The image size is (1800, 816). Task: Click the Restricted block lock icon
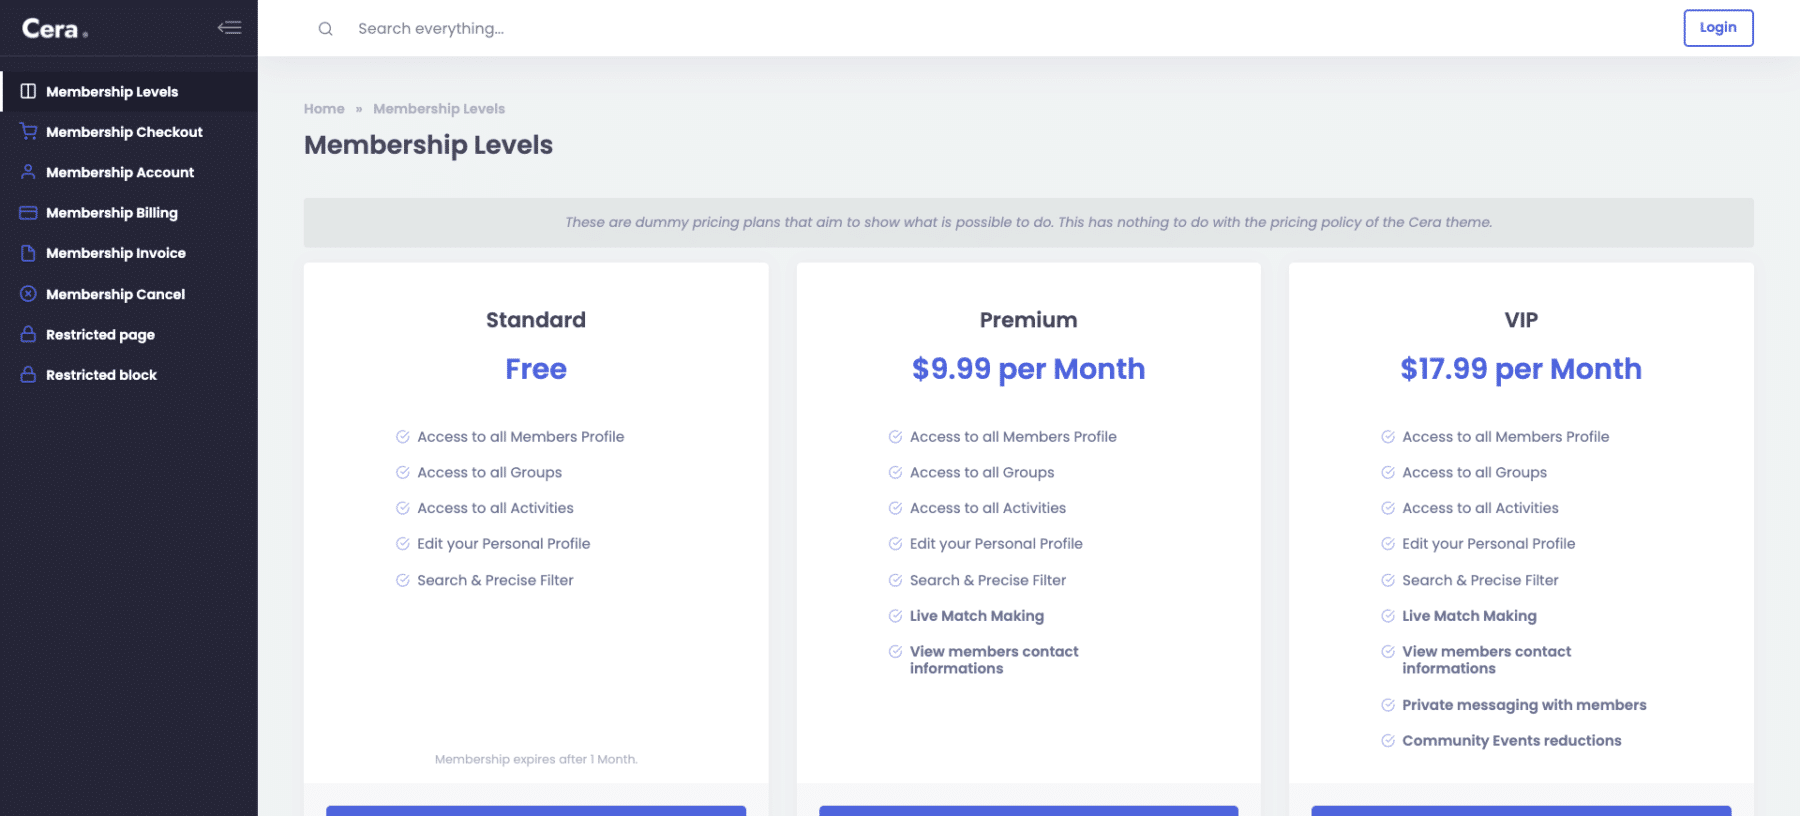click(27, 374)
